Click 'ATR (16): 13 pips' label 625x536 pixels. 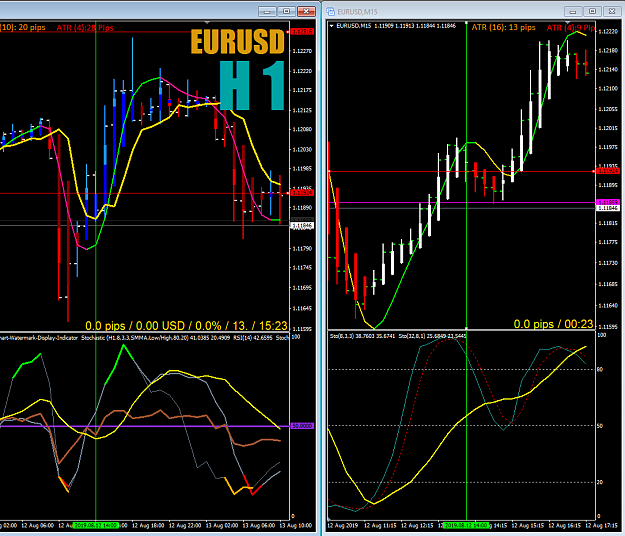click(x=503, y=27)
